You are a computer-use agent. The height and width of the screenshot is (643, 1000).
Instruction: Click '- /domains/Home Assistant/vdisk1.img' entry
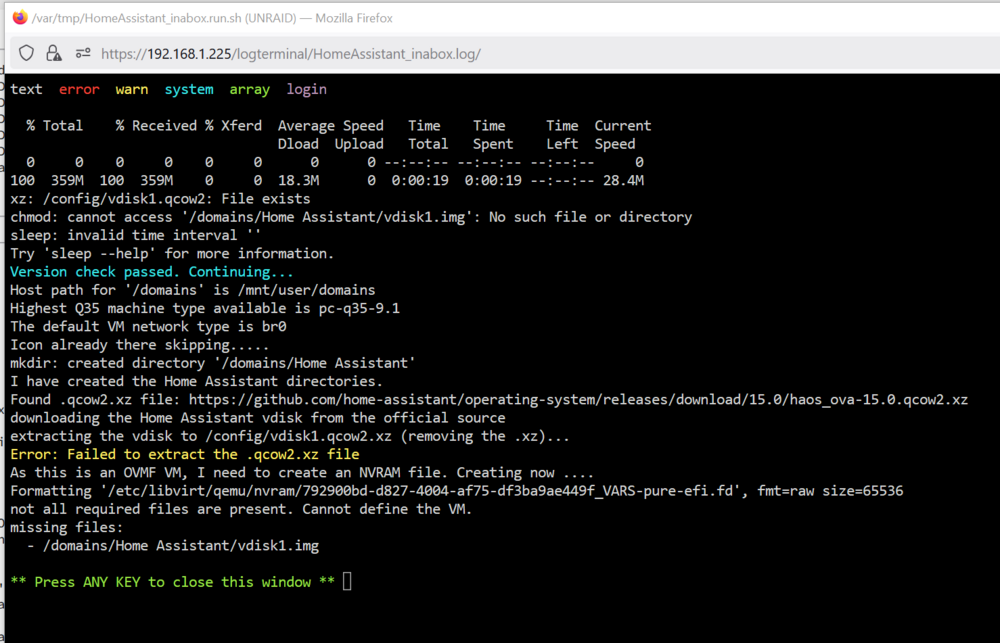pyautogui.click(x=173, y=546)
